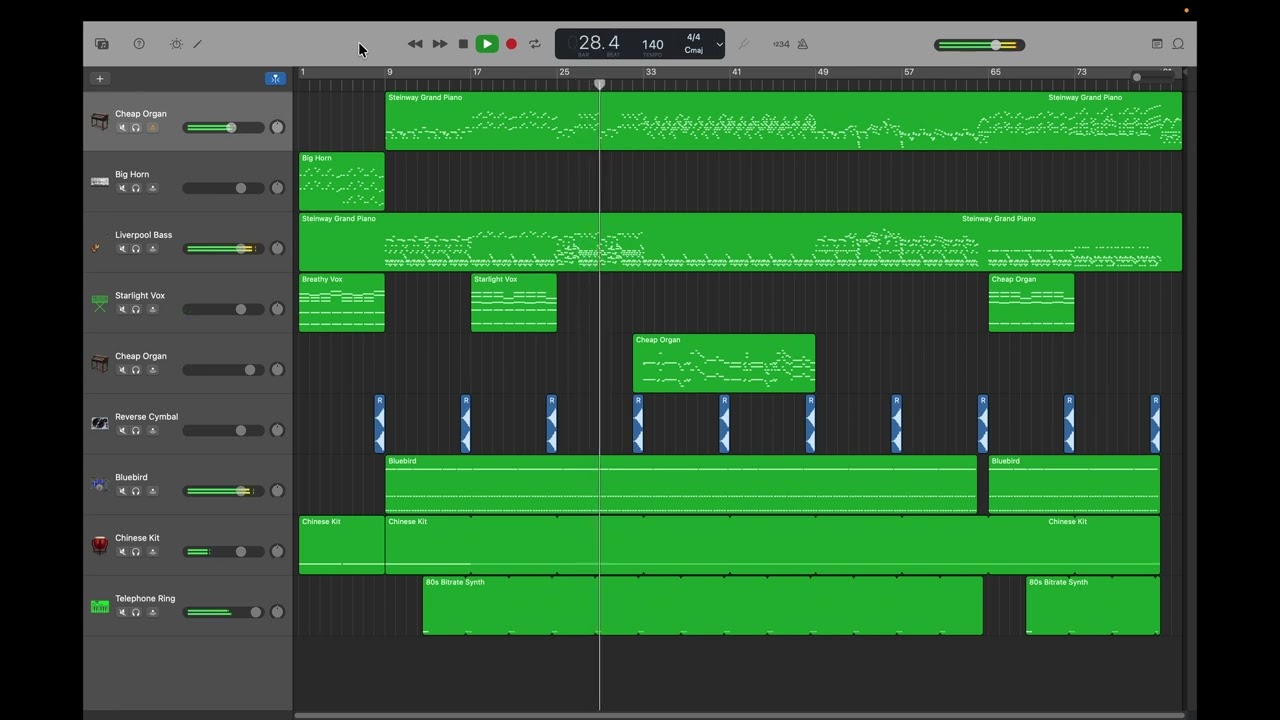Viewport: 1280px width, 720px height.
Task: Click bar 49 in the ruler
Action: (823, 72)
